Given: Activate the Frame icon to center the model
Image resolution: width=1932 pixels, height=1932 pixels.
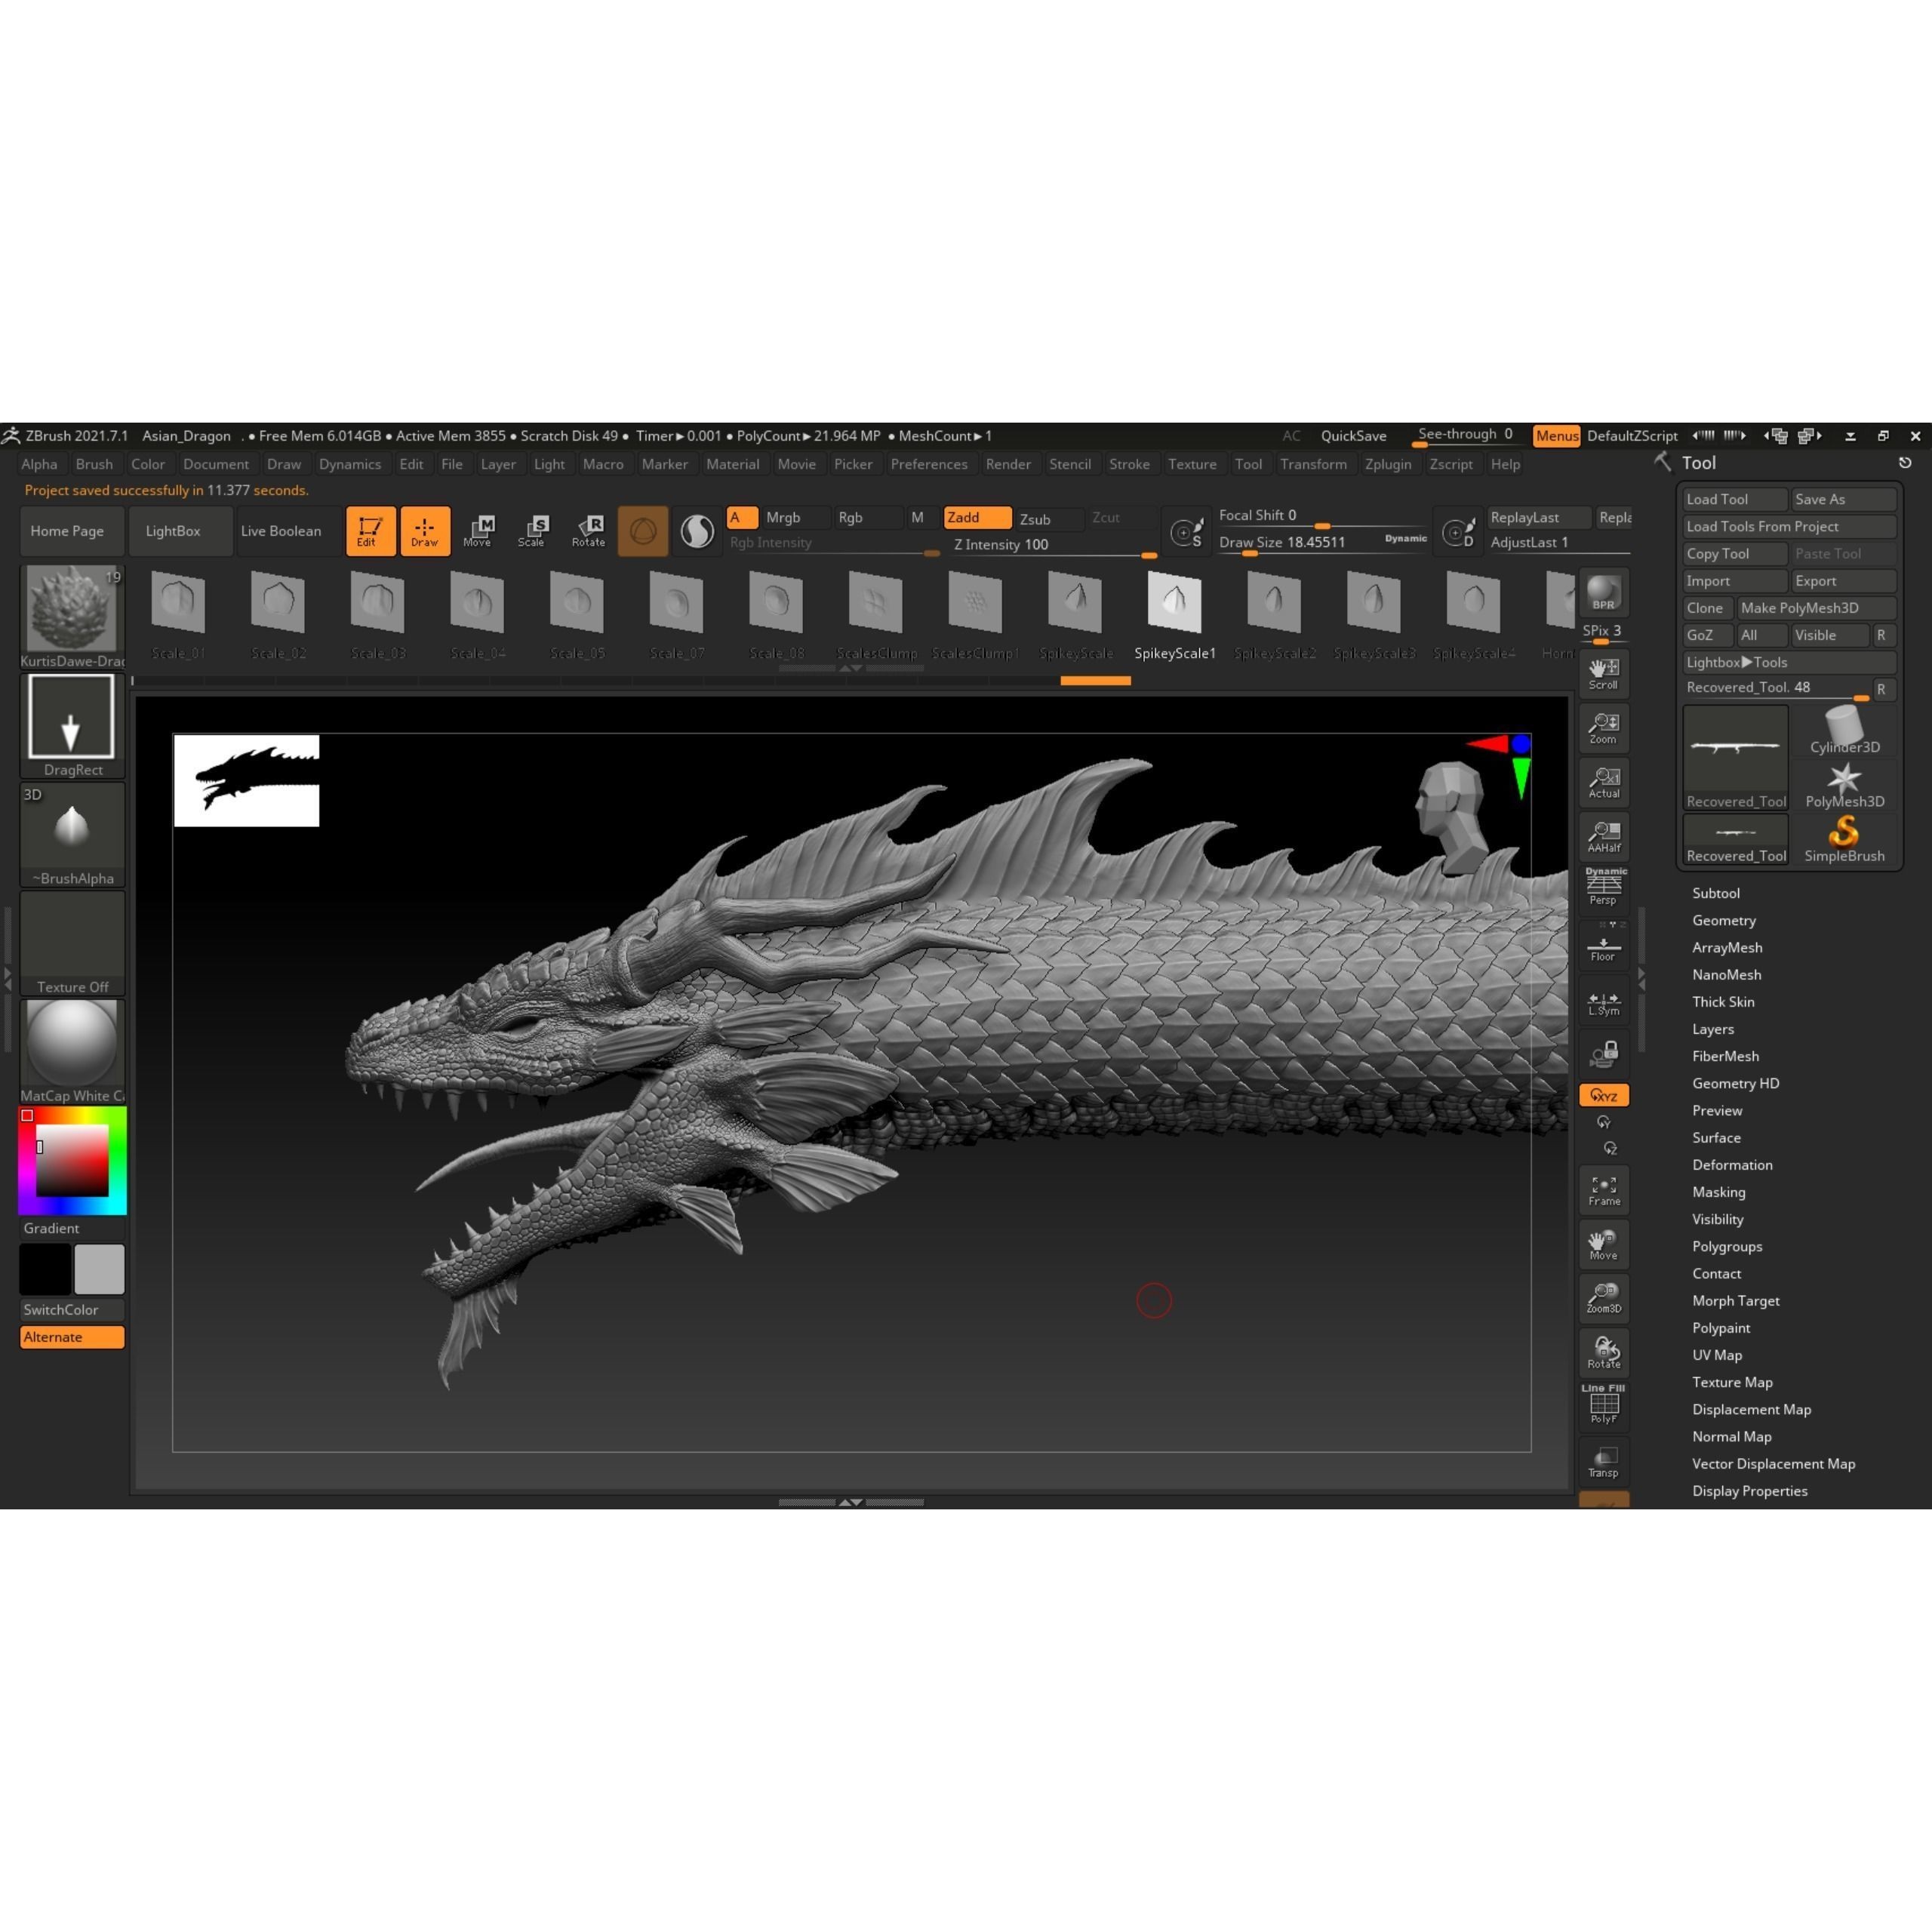Looking at the screenshot, I should [1604, 1190].
